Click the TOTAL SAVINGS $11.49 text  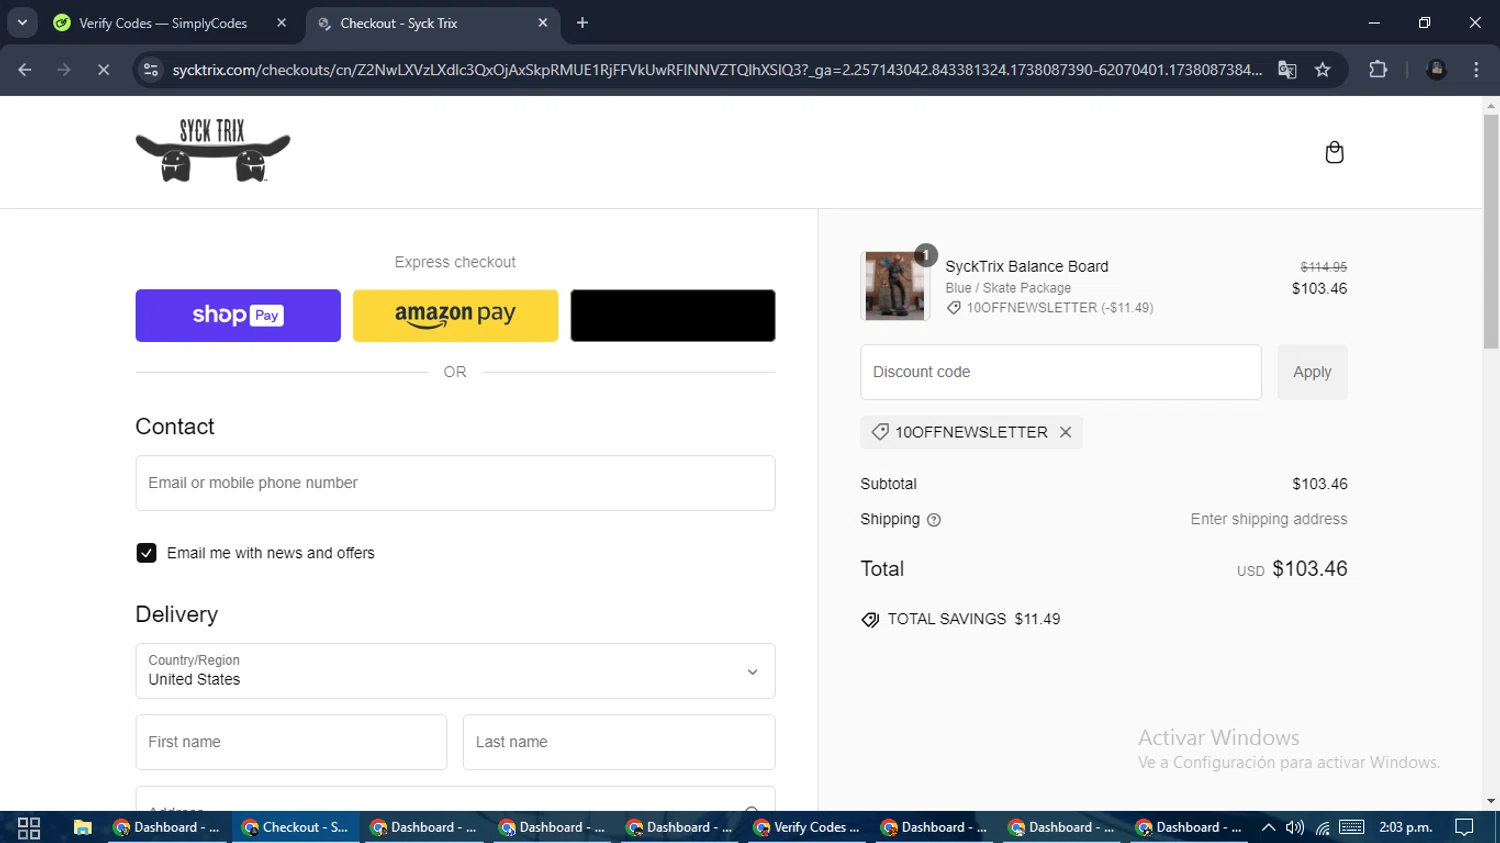[x=974, y=620]
